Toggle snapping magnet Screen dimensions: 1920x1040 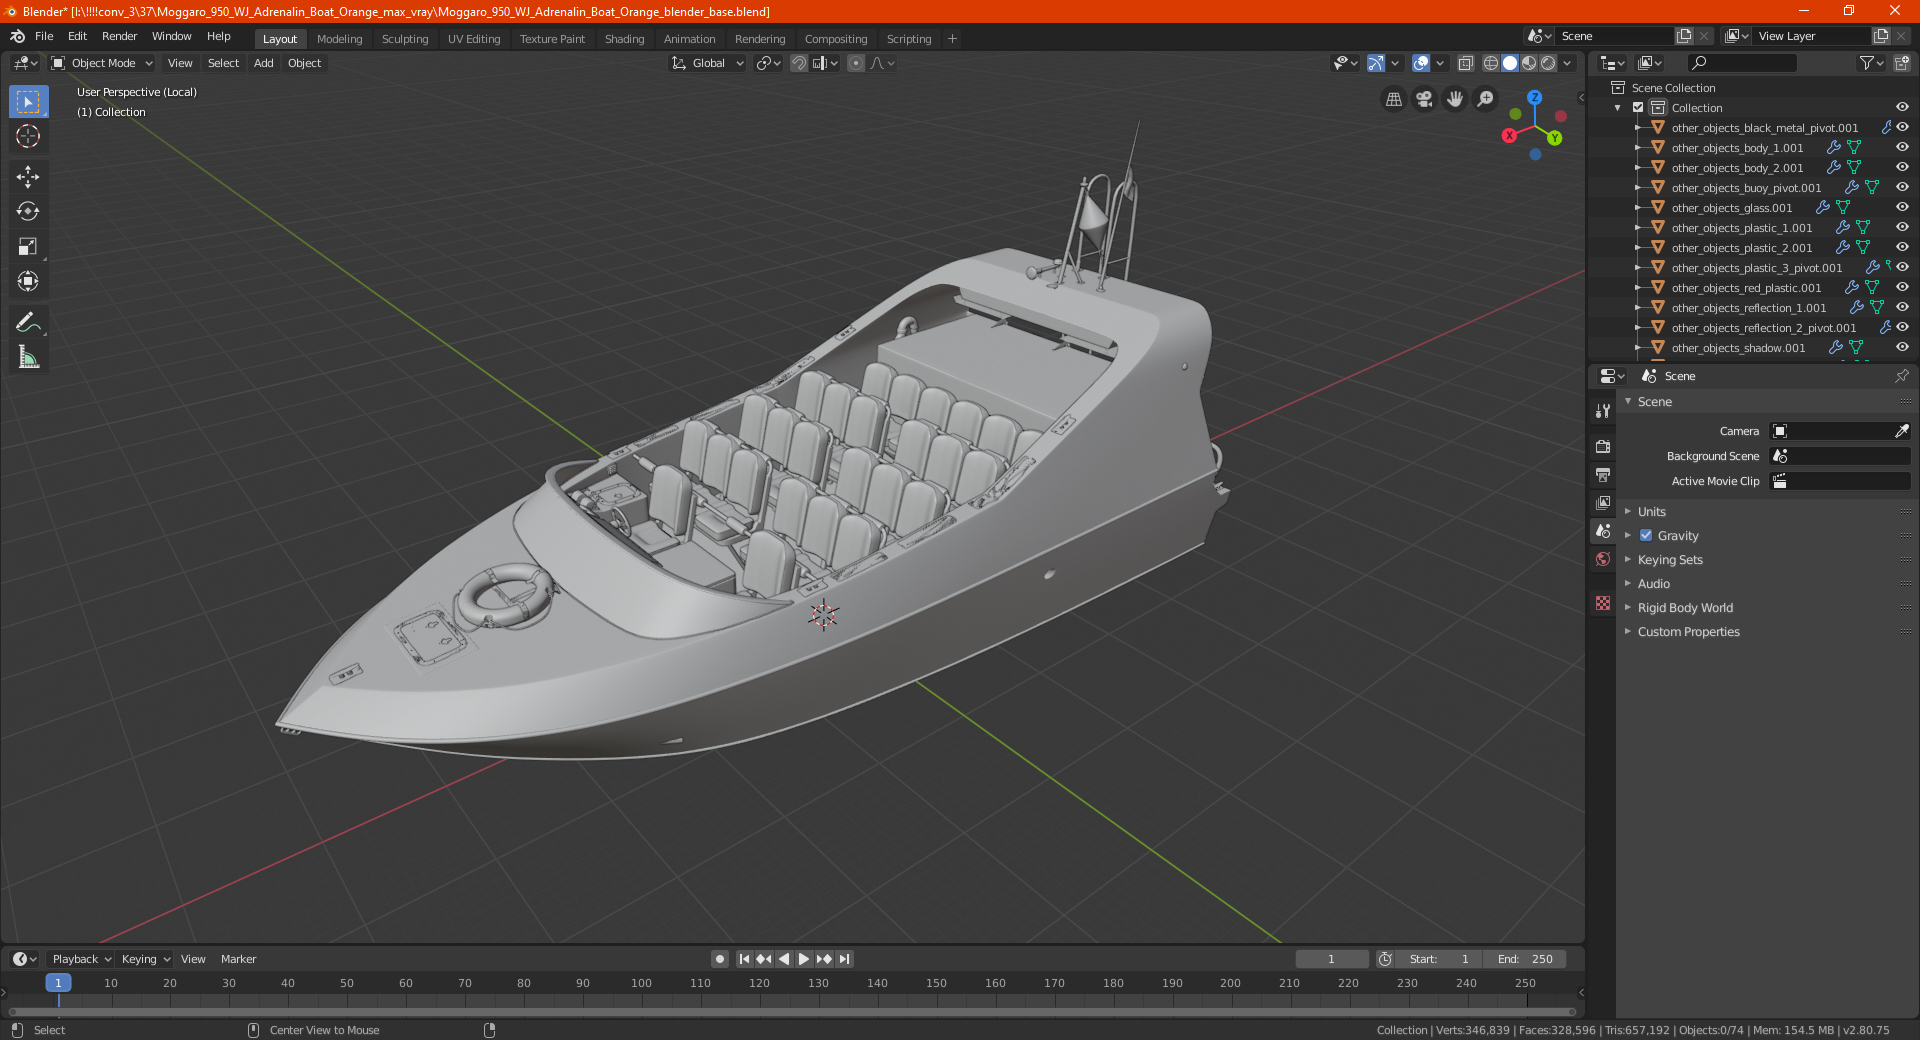[799, 63]
